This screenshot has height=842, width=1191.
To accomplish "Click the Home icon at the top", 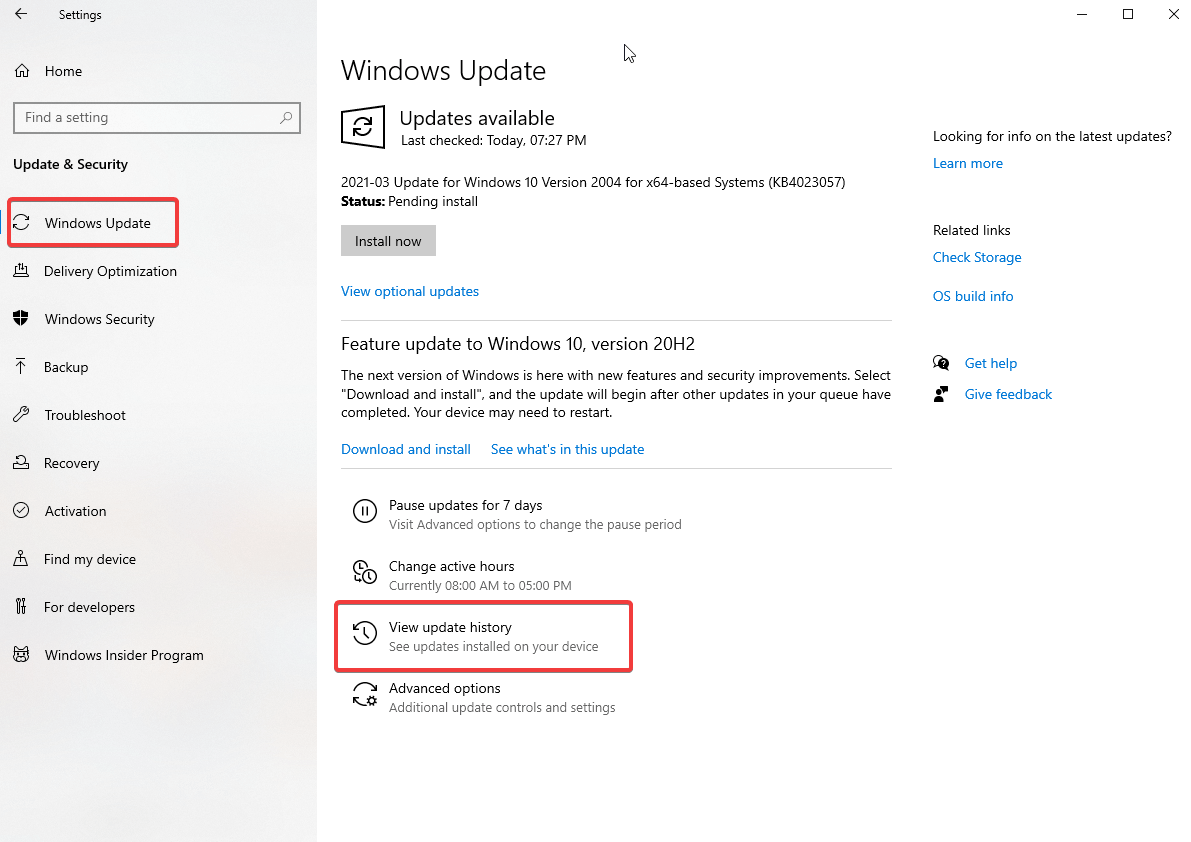I will 22,70.
